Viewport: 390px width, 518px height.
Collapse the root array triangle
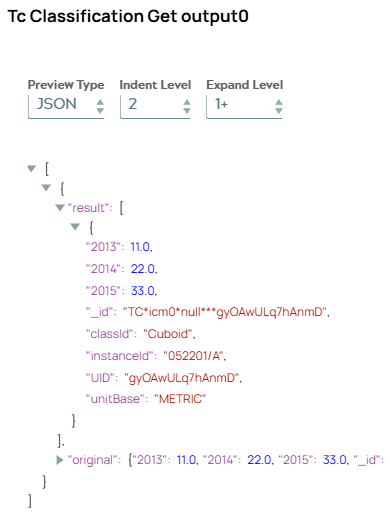point(32,169)
